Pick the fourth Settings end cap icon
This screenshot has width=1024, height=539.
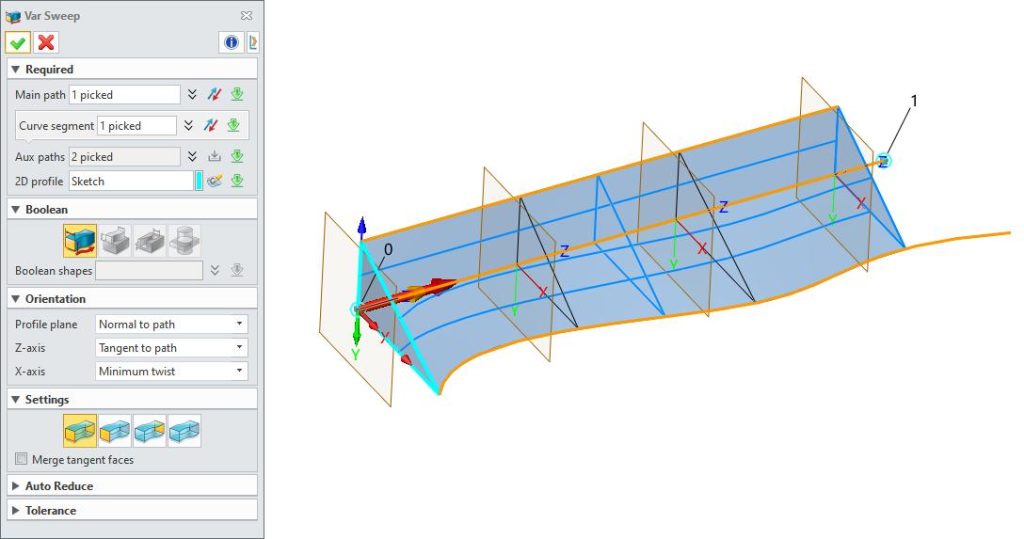(x=184, y=431)
